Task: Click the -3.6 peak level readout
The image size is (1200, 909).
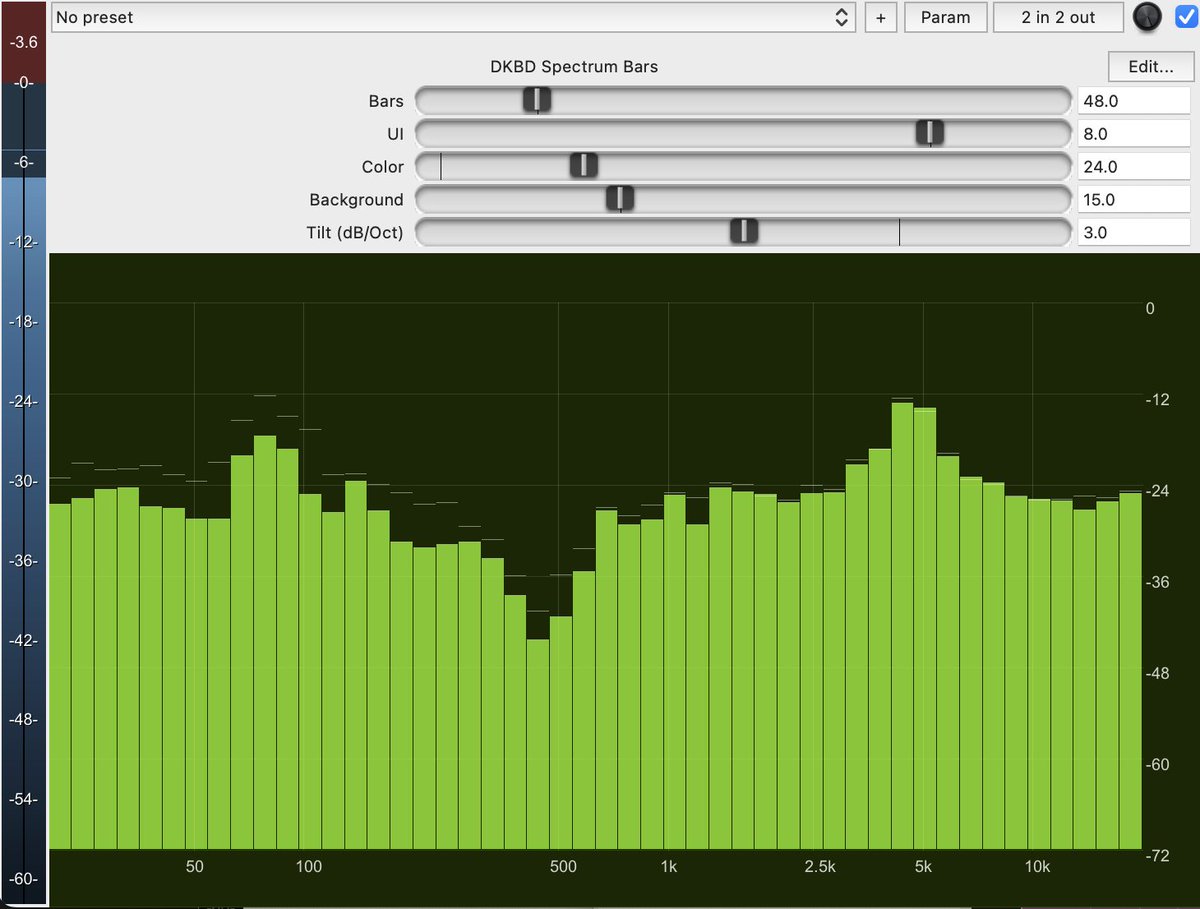Action: (23, 43)
